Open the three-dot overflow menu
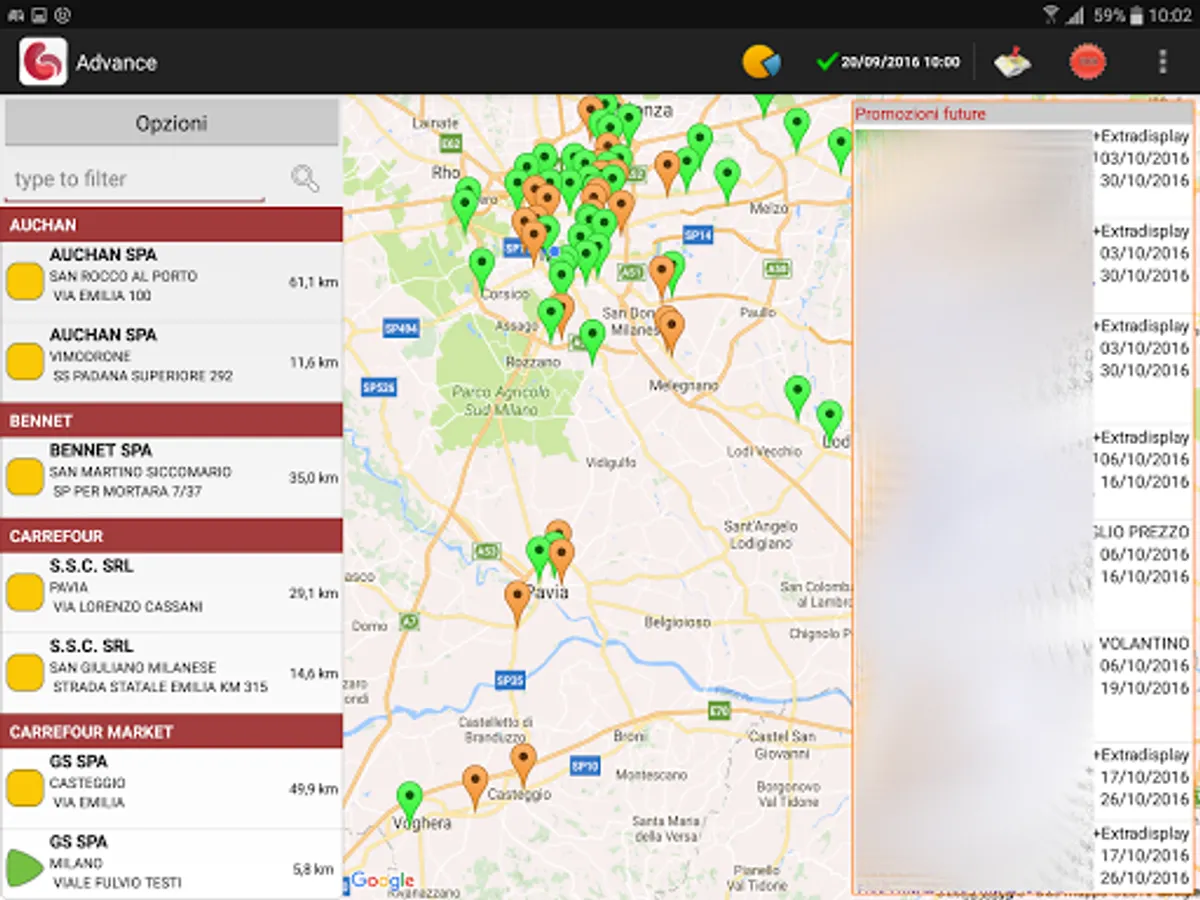This screenshot has height=900, width=1200. pos(1162,62)
